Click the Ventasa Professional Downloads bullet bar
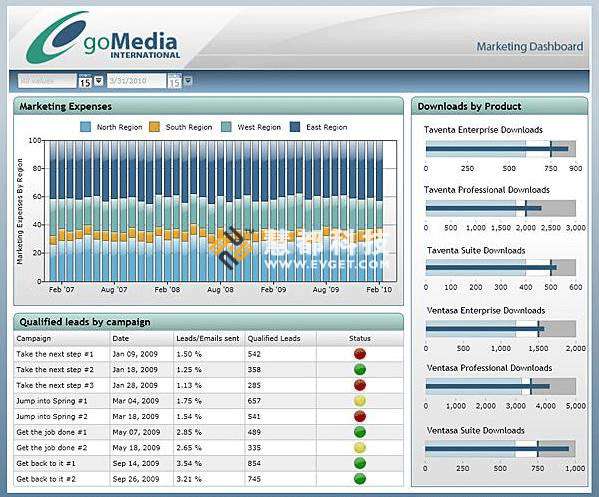599x497 pixels. 501,386
